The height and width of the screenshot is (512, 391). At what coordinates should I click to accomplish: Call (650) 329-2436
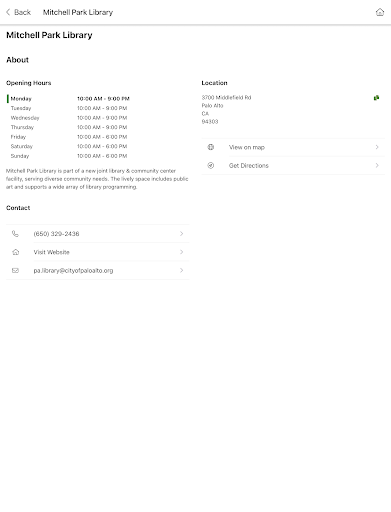tap(98, 234)
